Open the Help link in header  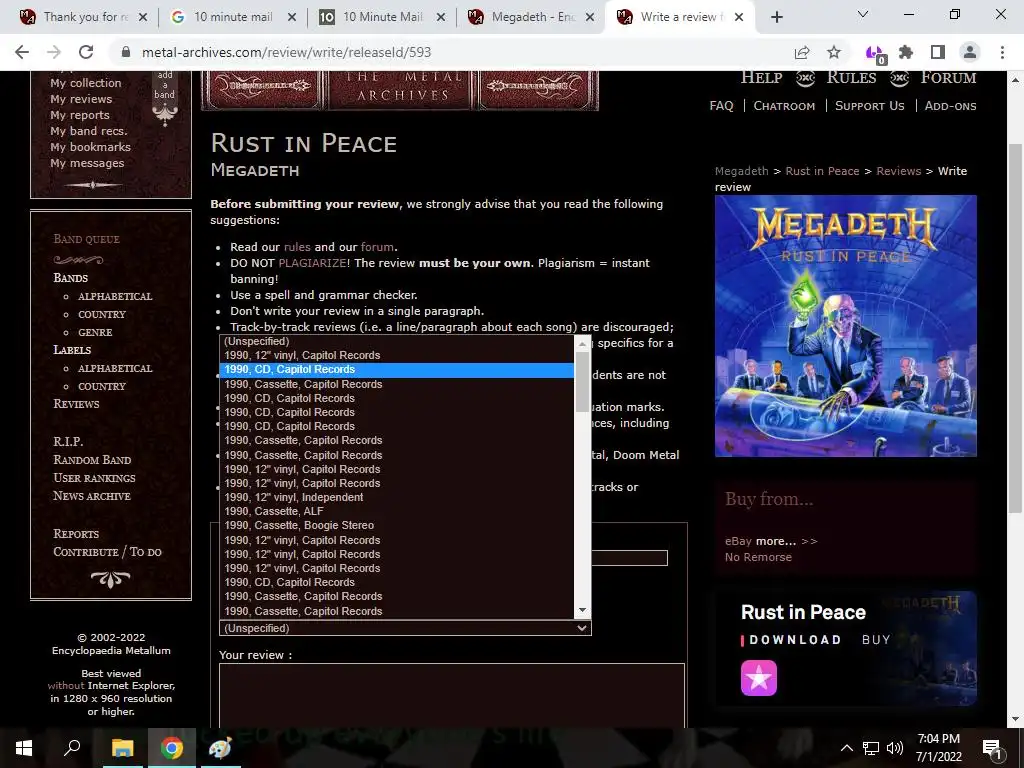pos(761,78)
